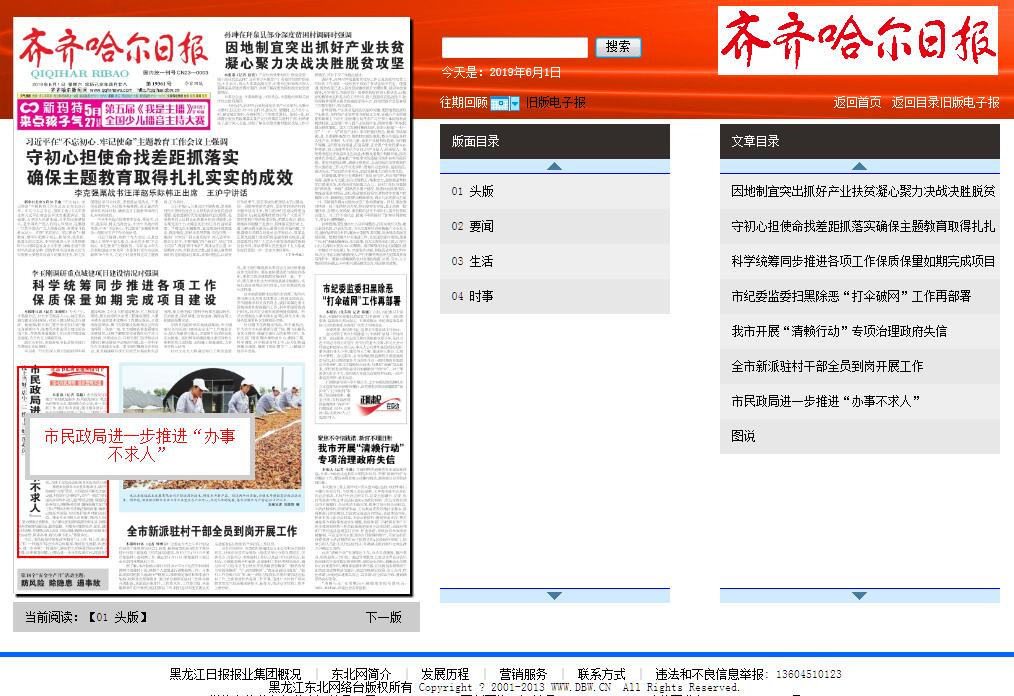1014x696 pixels.
Task: Click 返回首页 link
Action: (858, 102)
